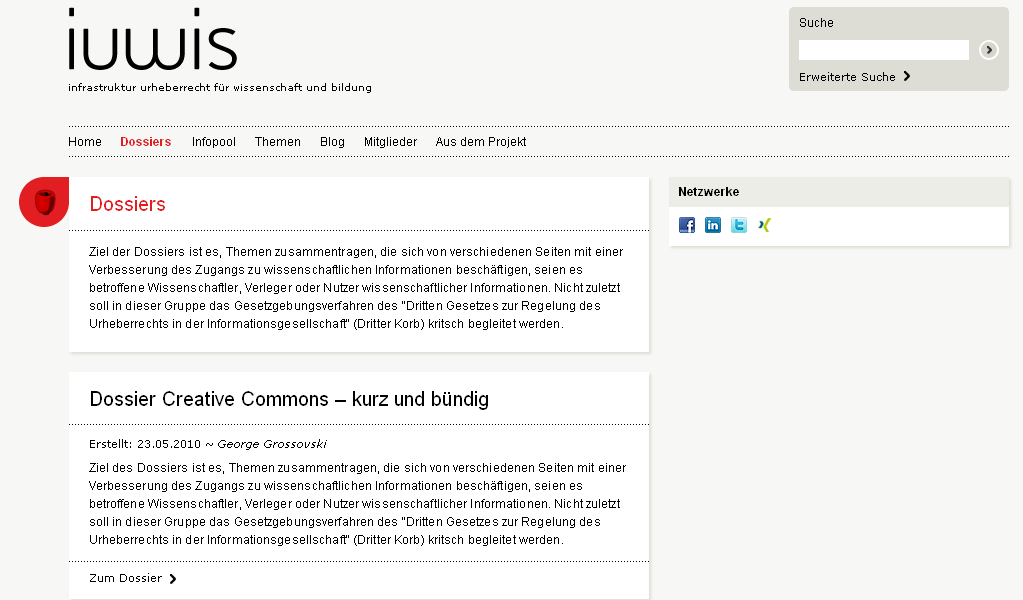Image resolution: width=1023 pixels, height=600 pixels.
Task: Open the Twitter network icon
Action: 739,225
